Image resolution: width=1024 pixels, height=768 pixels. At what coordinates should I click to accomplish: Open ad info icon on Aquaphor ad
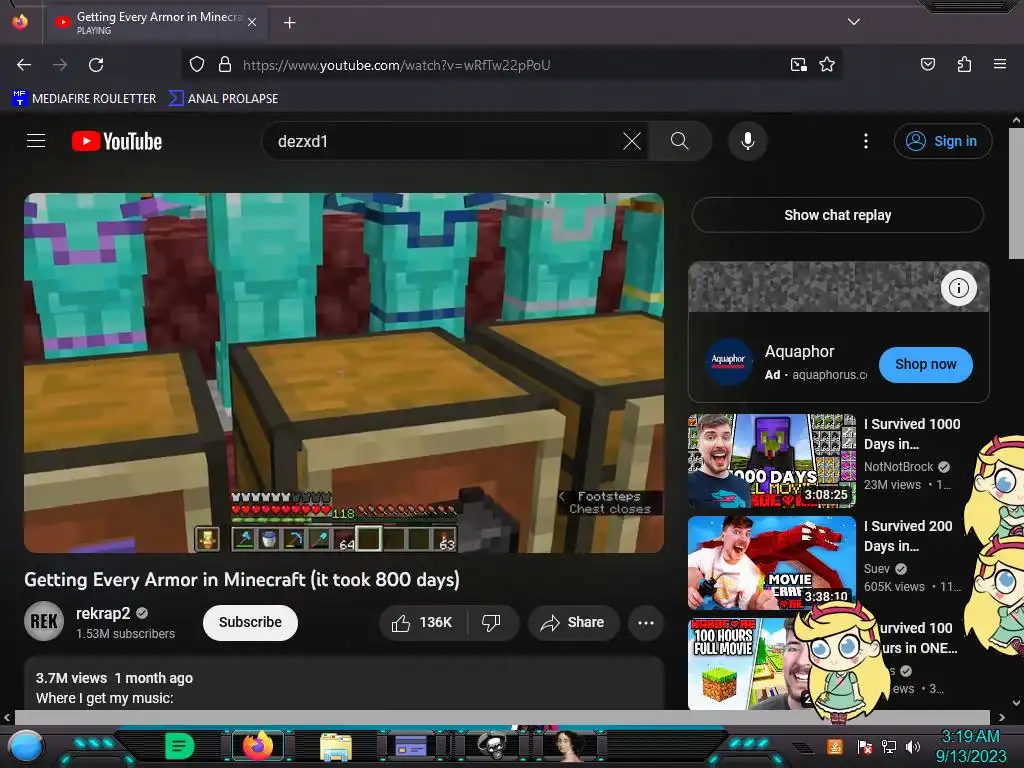[958, 288]
